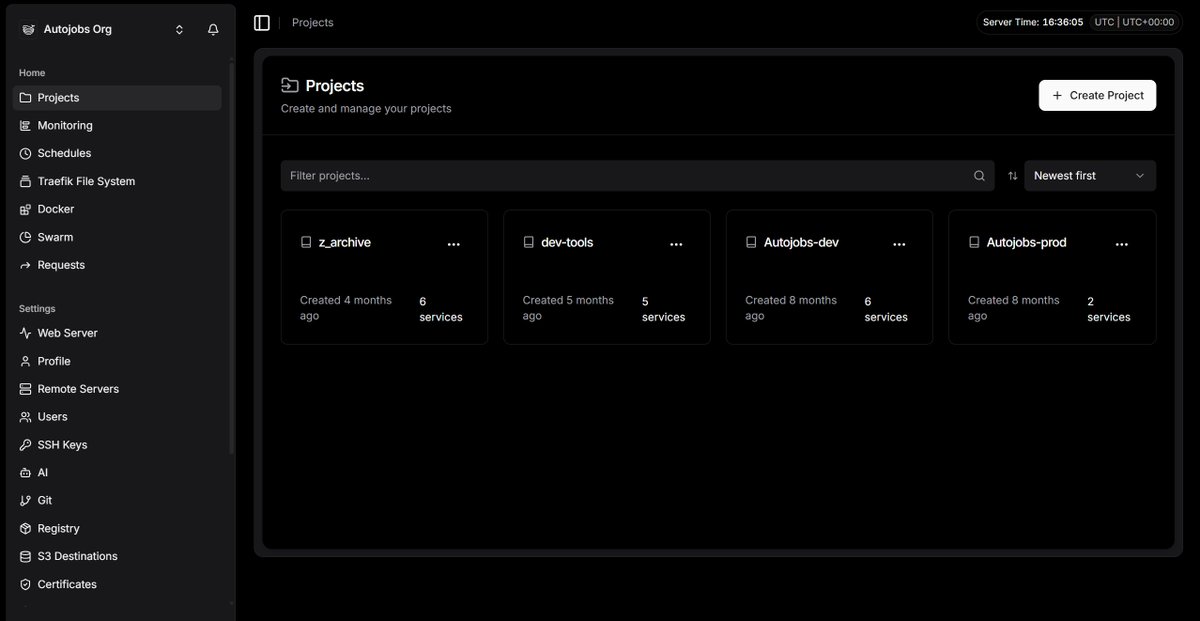1200x621 pixels.
Task: Click the book icon on Autojobs-prod card
Action: coord(974,242)
